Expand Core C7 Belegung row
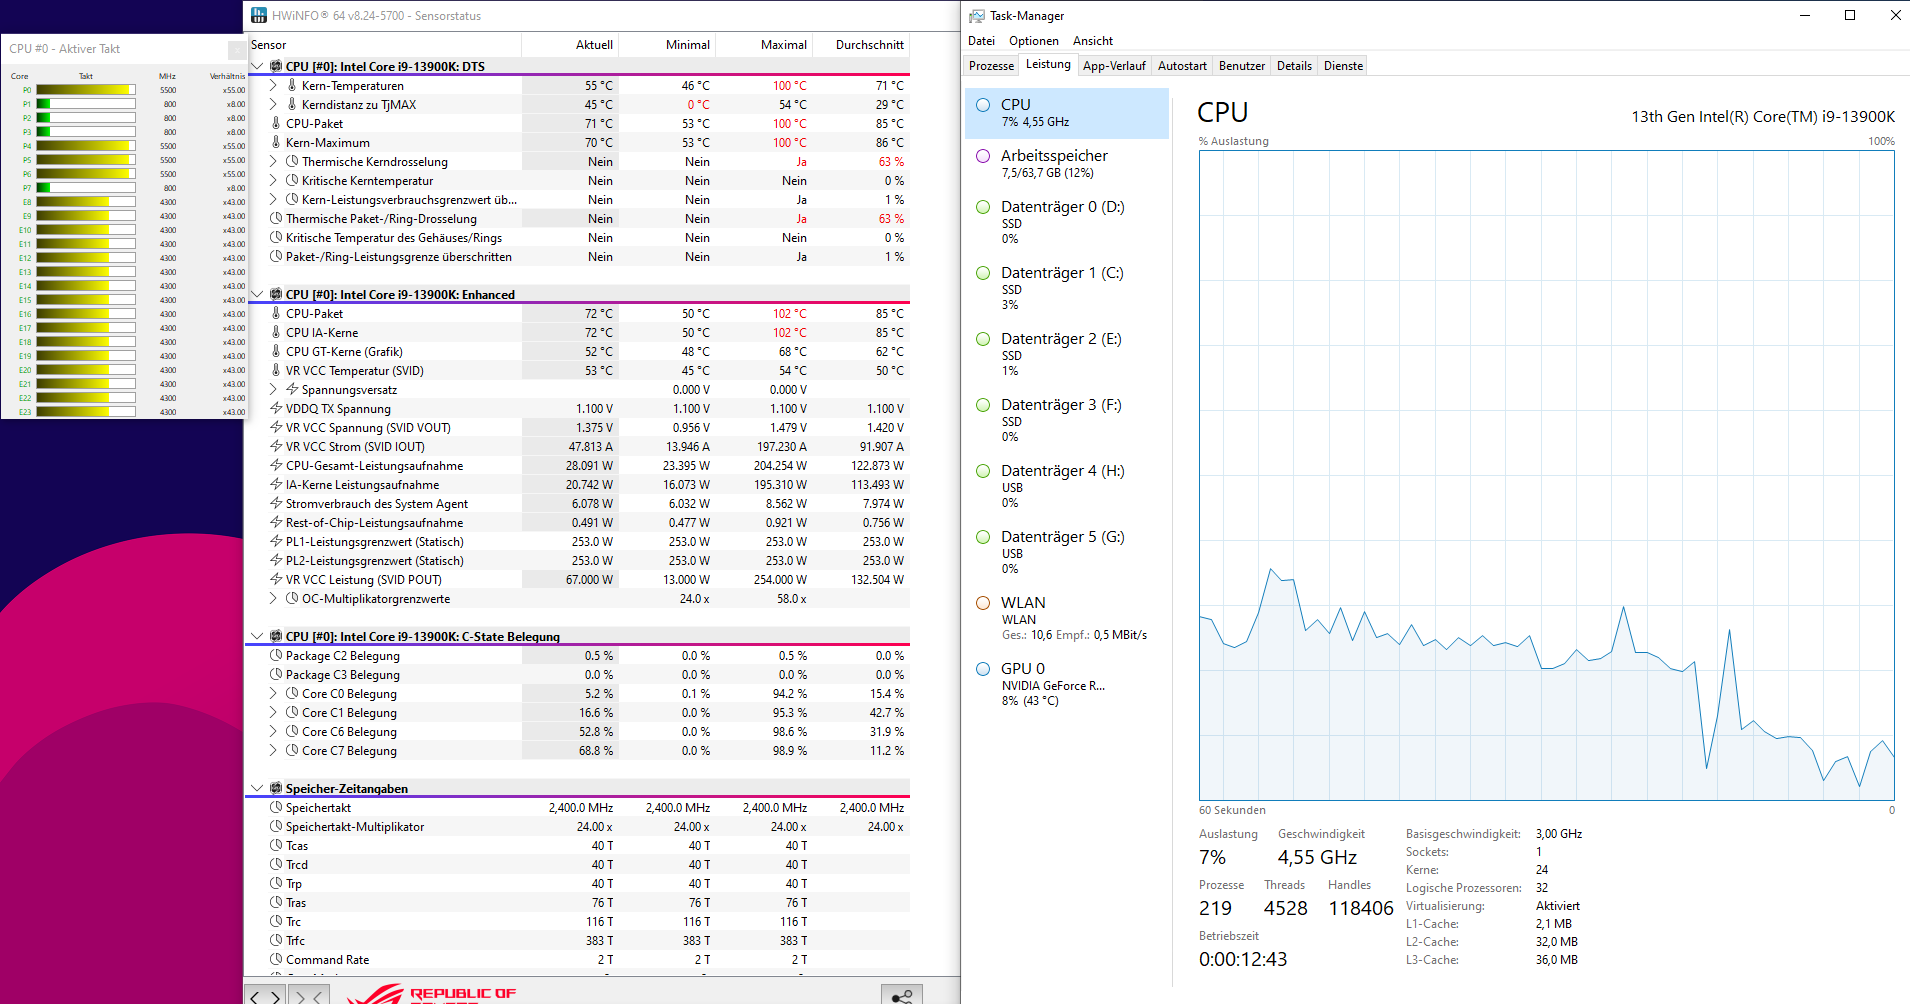 tap(273, 750)
